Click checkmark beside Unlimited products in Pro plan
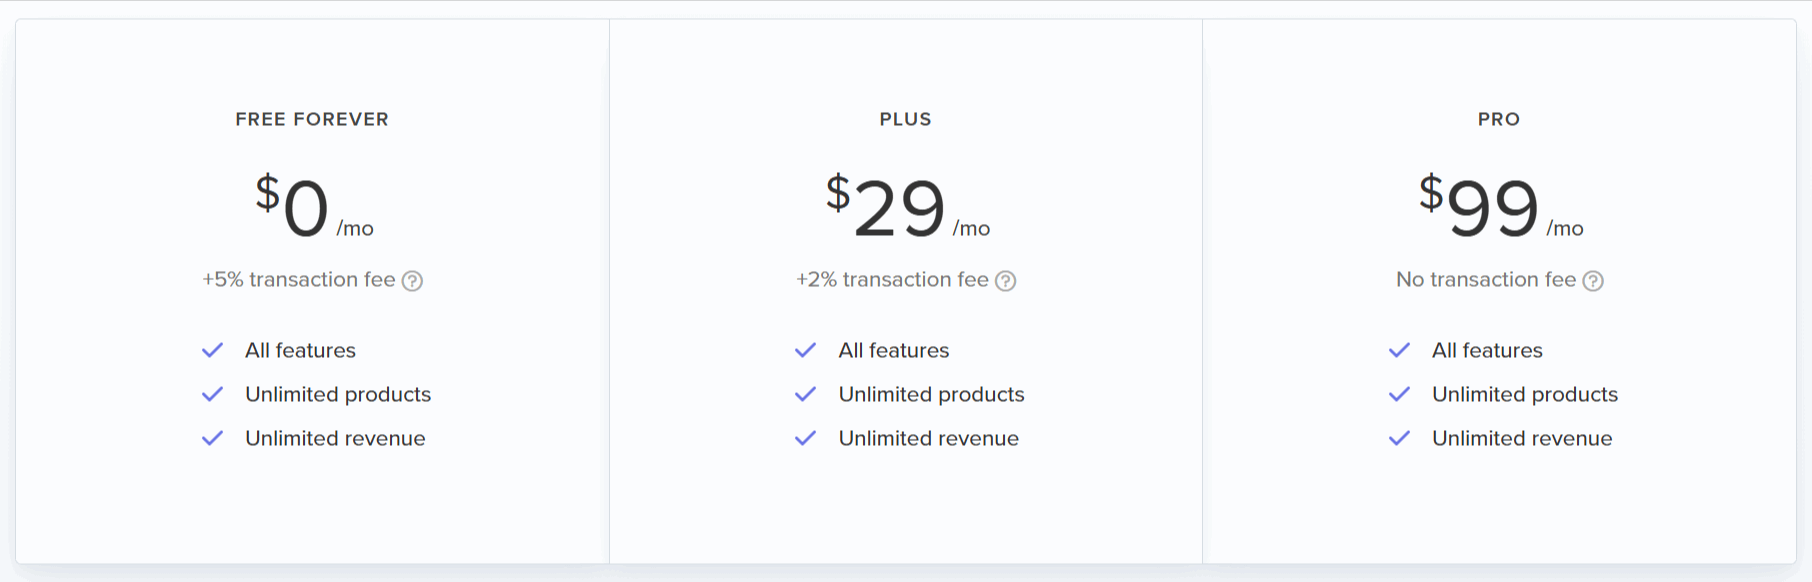 click(x=1400, y=394)
